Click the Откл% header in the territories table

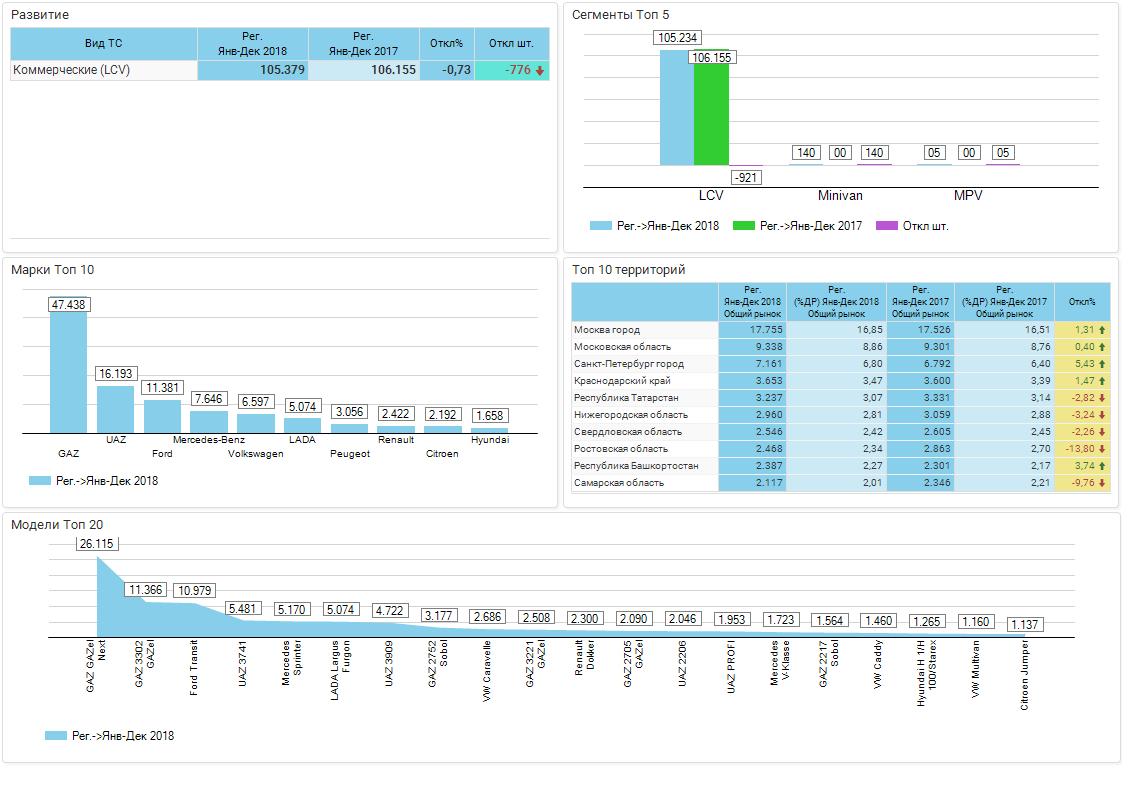tap(1082, 301)
